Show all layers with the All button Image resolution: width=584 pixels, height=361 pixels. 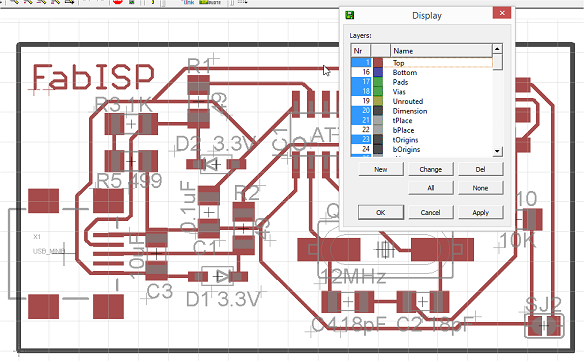431,188
